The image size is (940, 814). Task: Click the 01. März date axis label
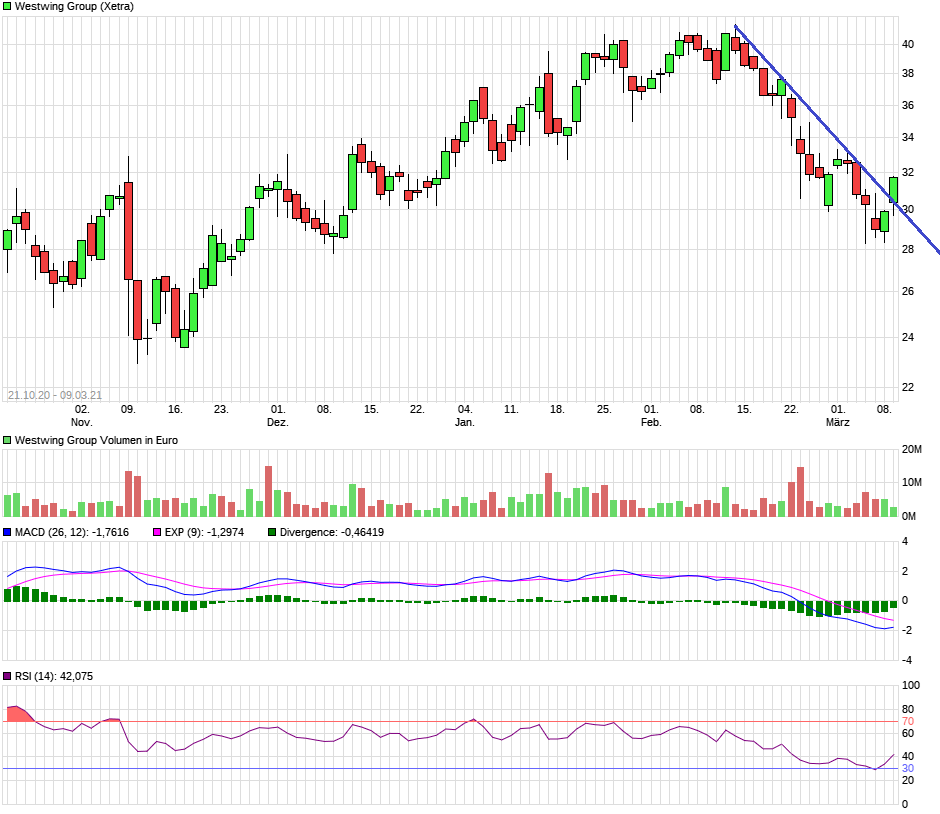tap(837, 415)
